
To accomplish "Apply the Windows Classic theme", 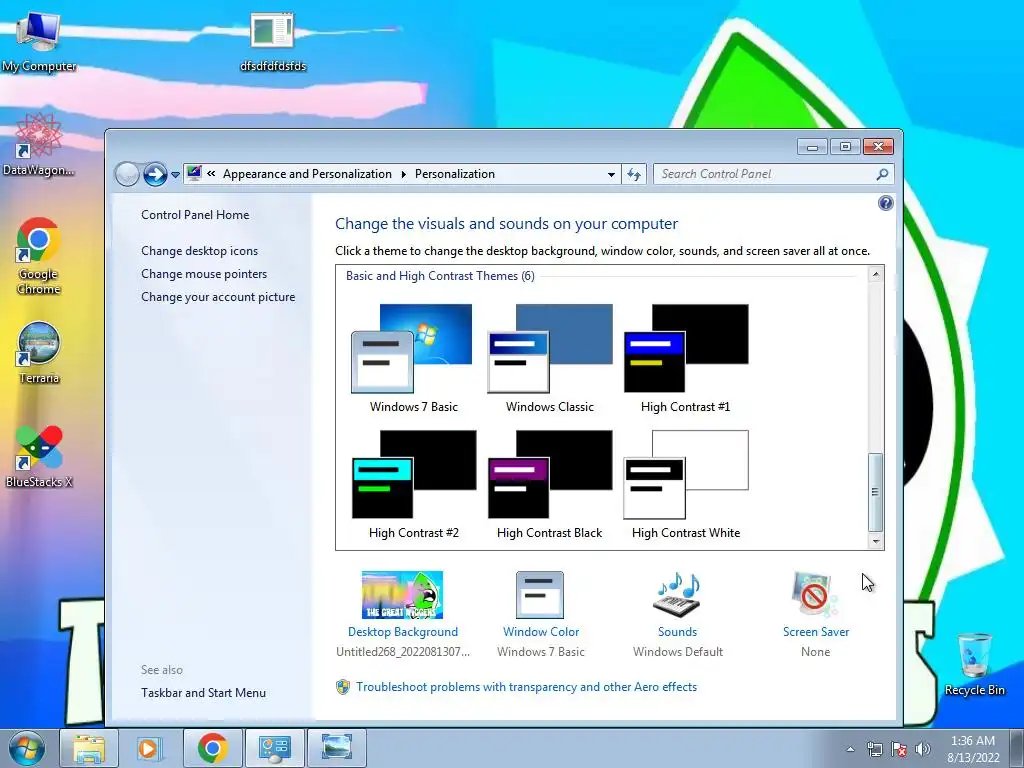I will pos(550,358).
